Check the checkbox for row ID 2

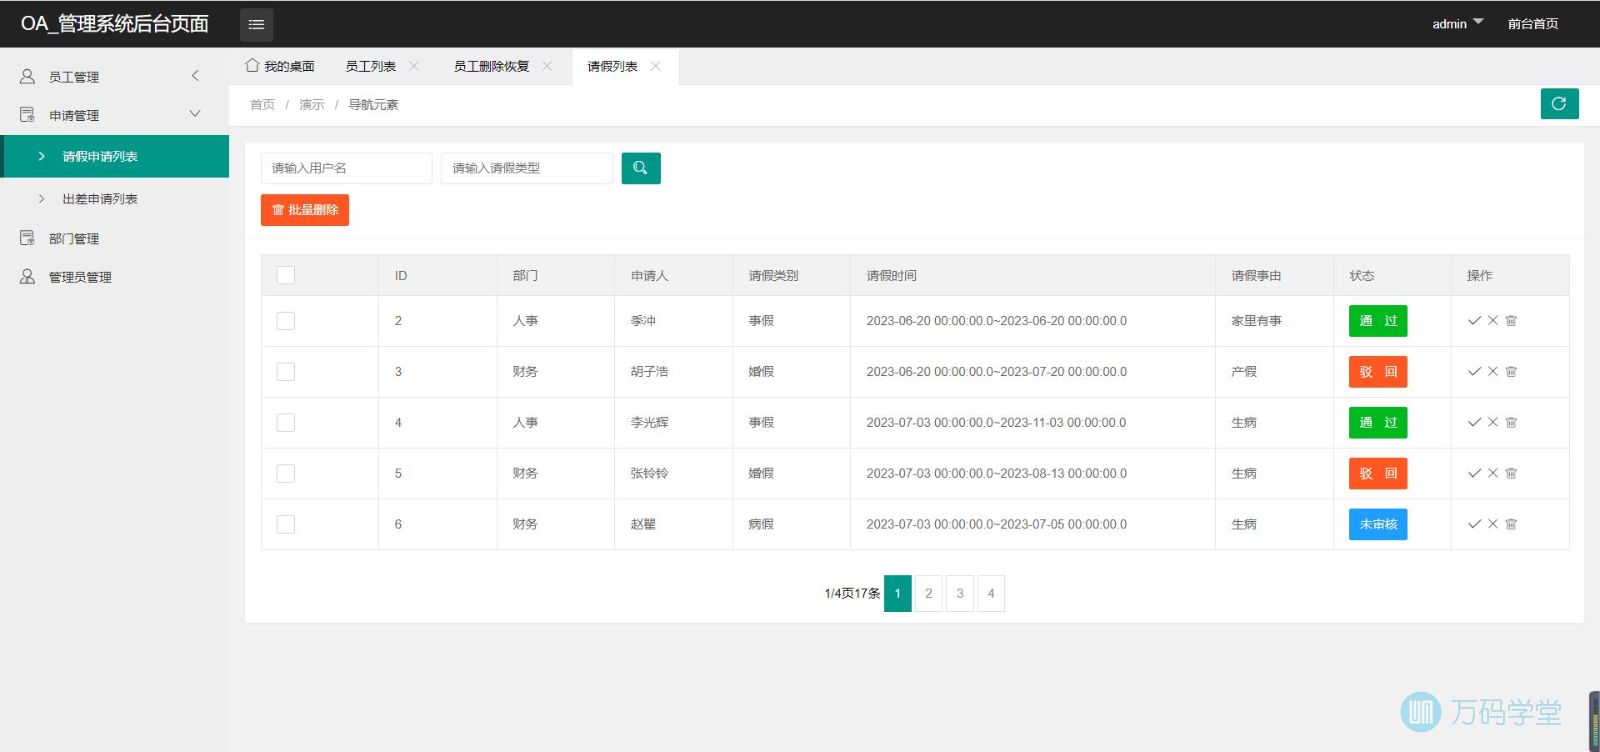point(286,321)
